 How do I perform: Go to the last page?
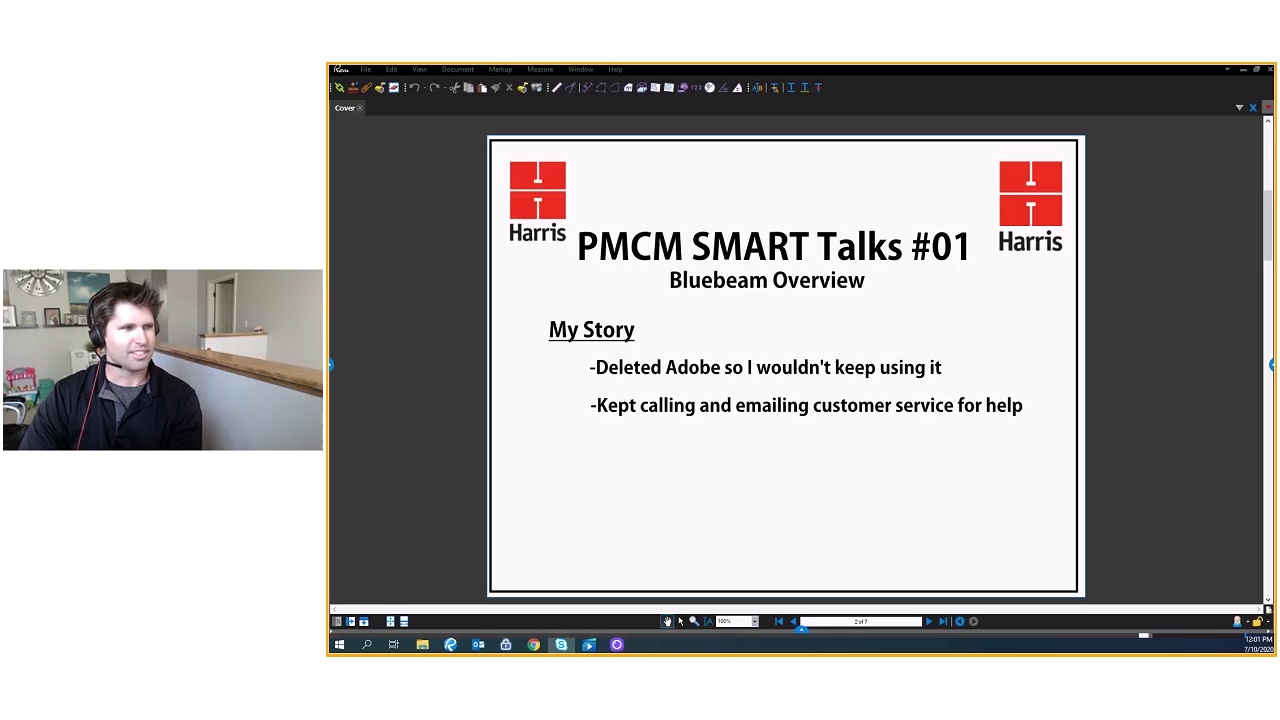[943, 621]
